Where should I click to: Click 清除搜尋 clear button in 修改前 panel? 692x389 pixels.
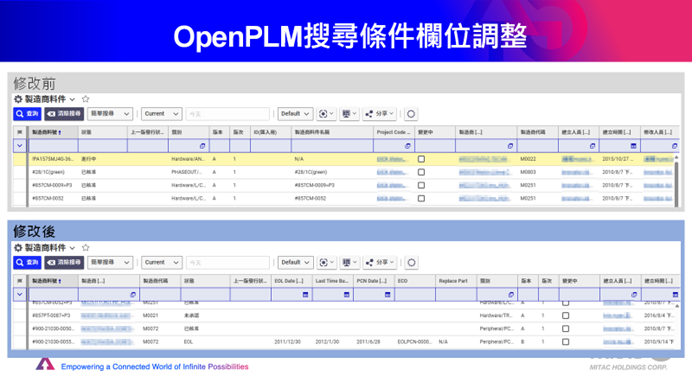tap(64, 114)
